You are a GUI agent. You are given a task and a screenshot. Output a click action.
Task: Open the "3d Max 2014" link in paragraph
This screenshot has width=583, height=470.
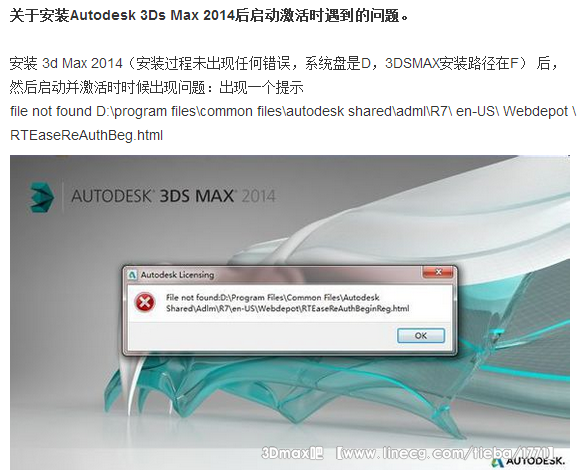click(x=82, y=63)
